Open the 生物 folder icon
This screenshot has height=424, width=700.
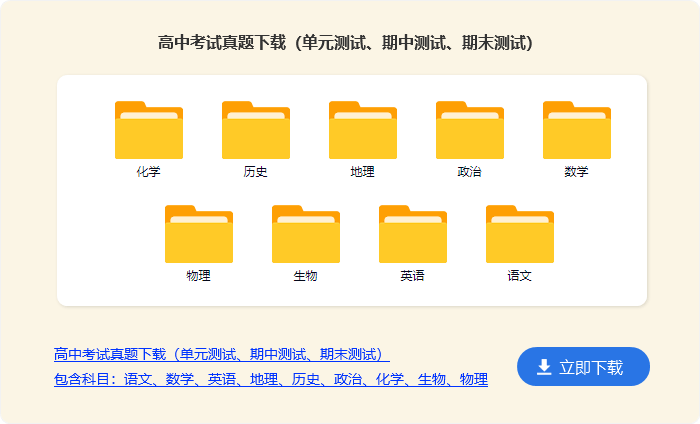[x=306, y=234]
